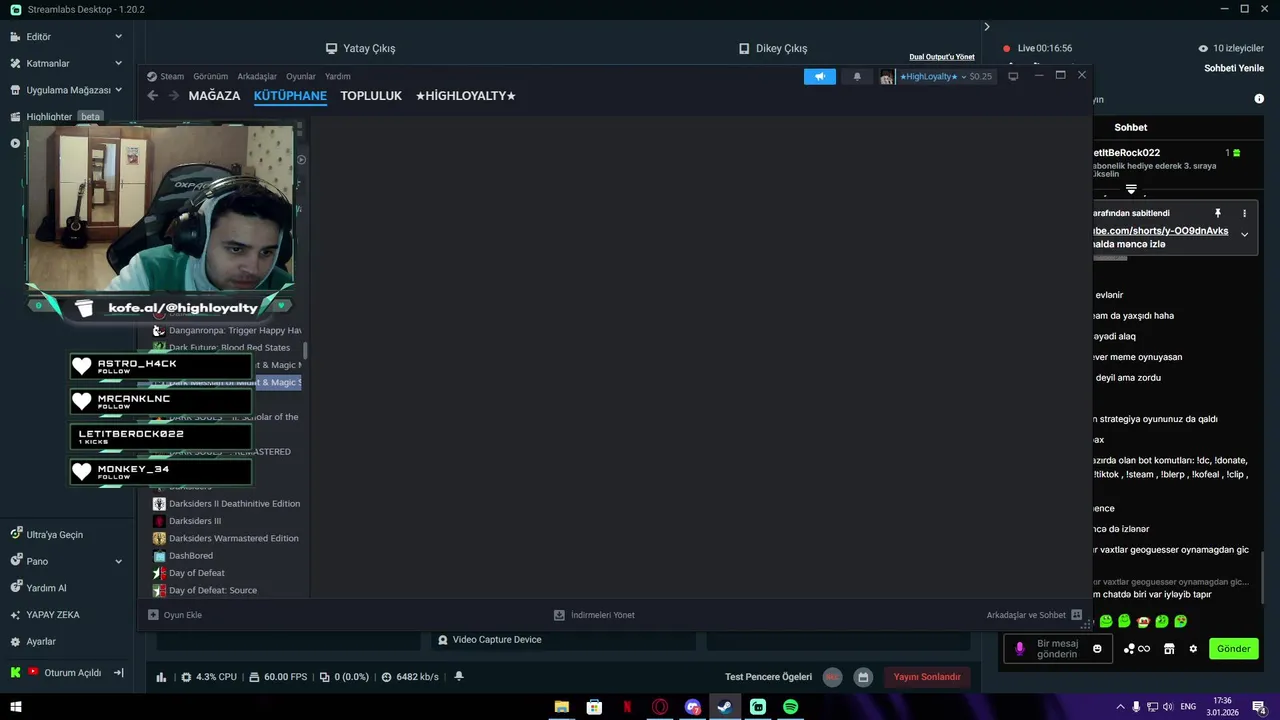Click Ultra'ya Geçin in sidebar
Image resolution: width=1280 pixels, height=720 pixels.
coord(47,535)
